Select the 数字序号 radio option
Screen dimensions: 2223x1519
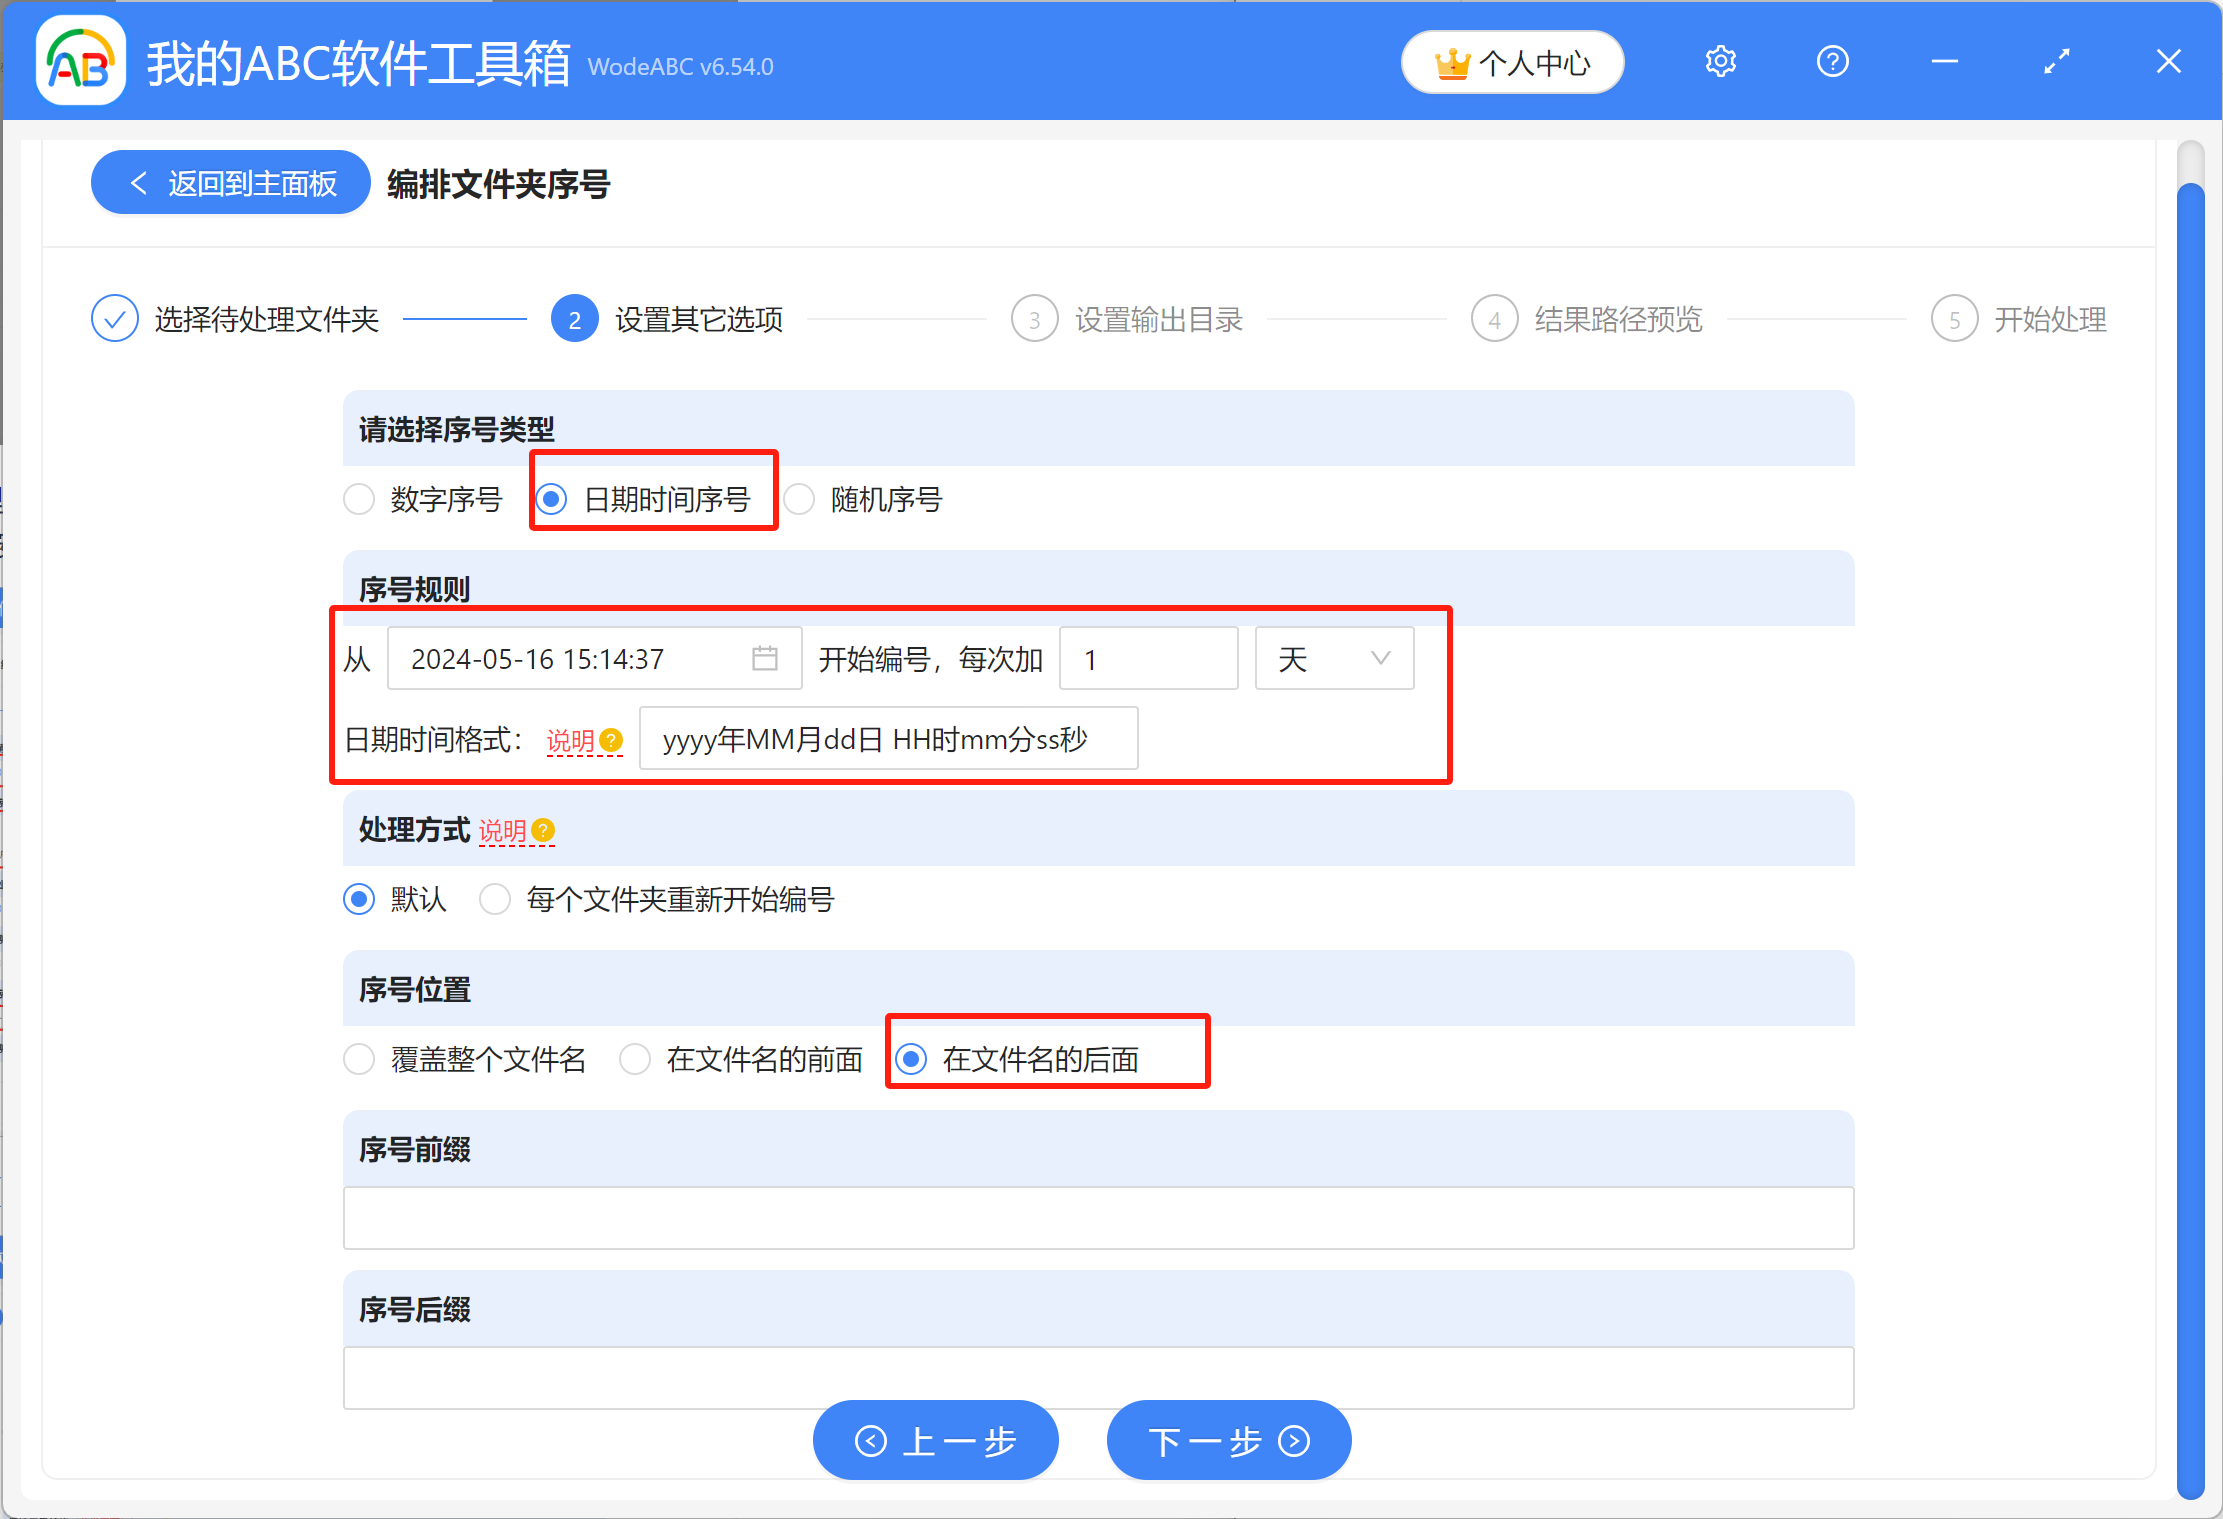coord(358,499)
